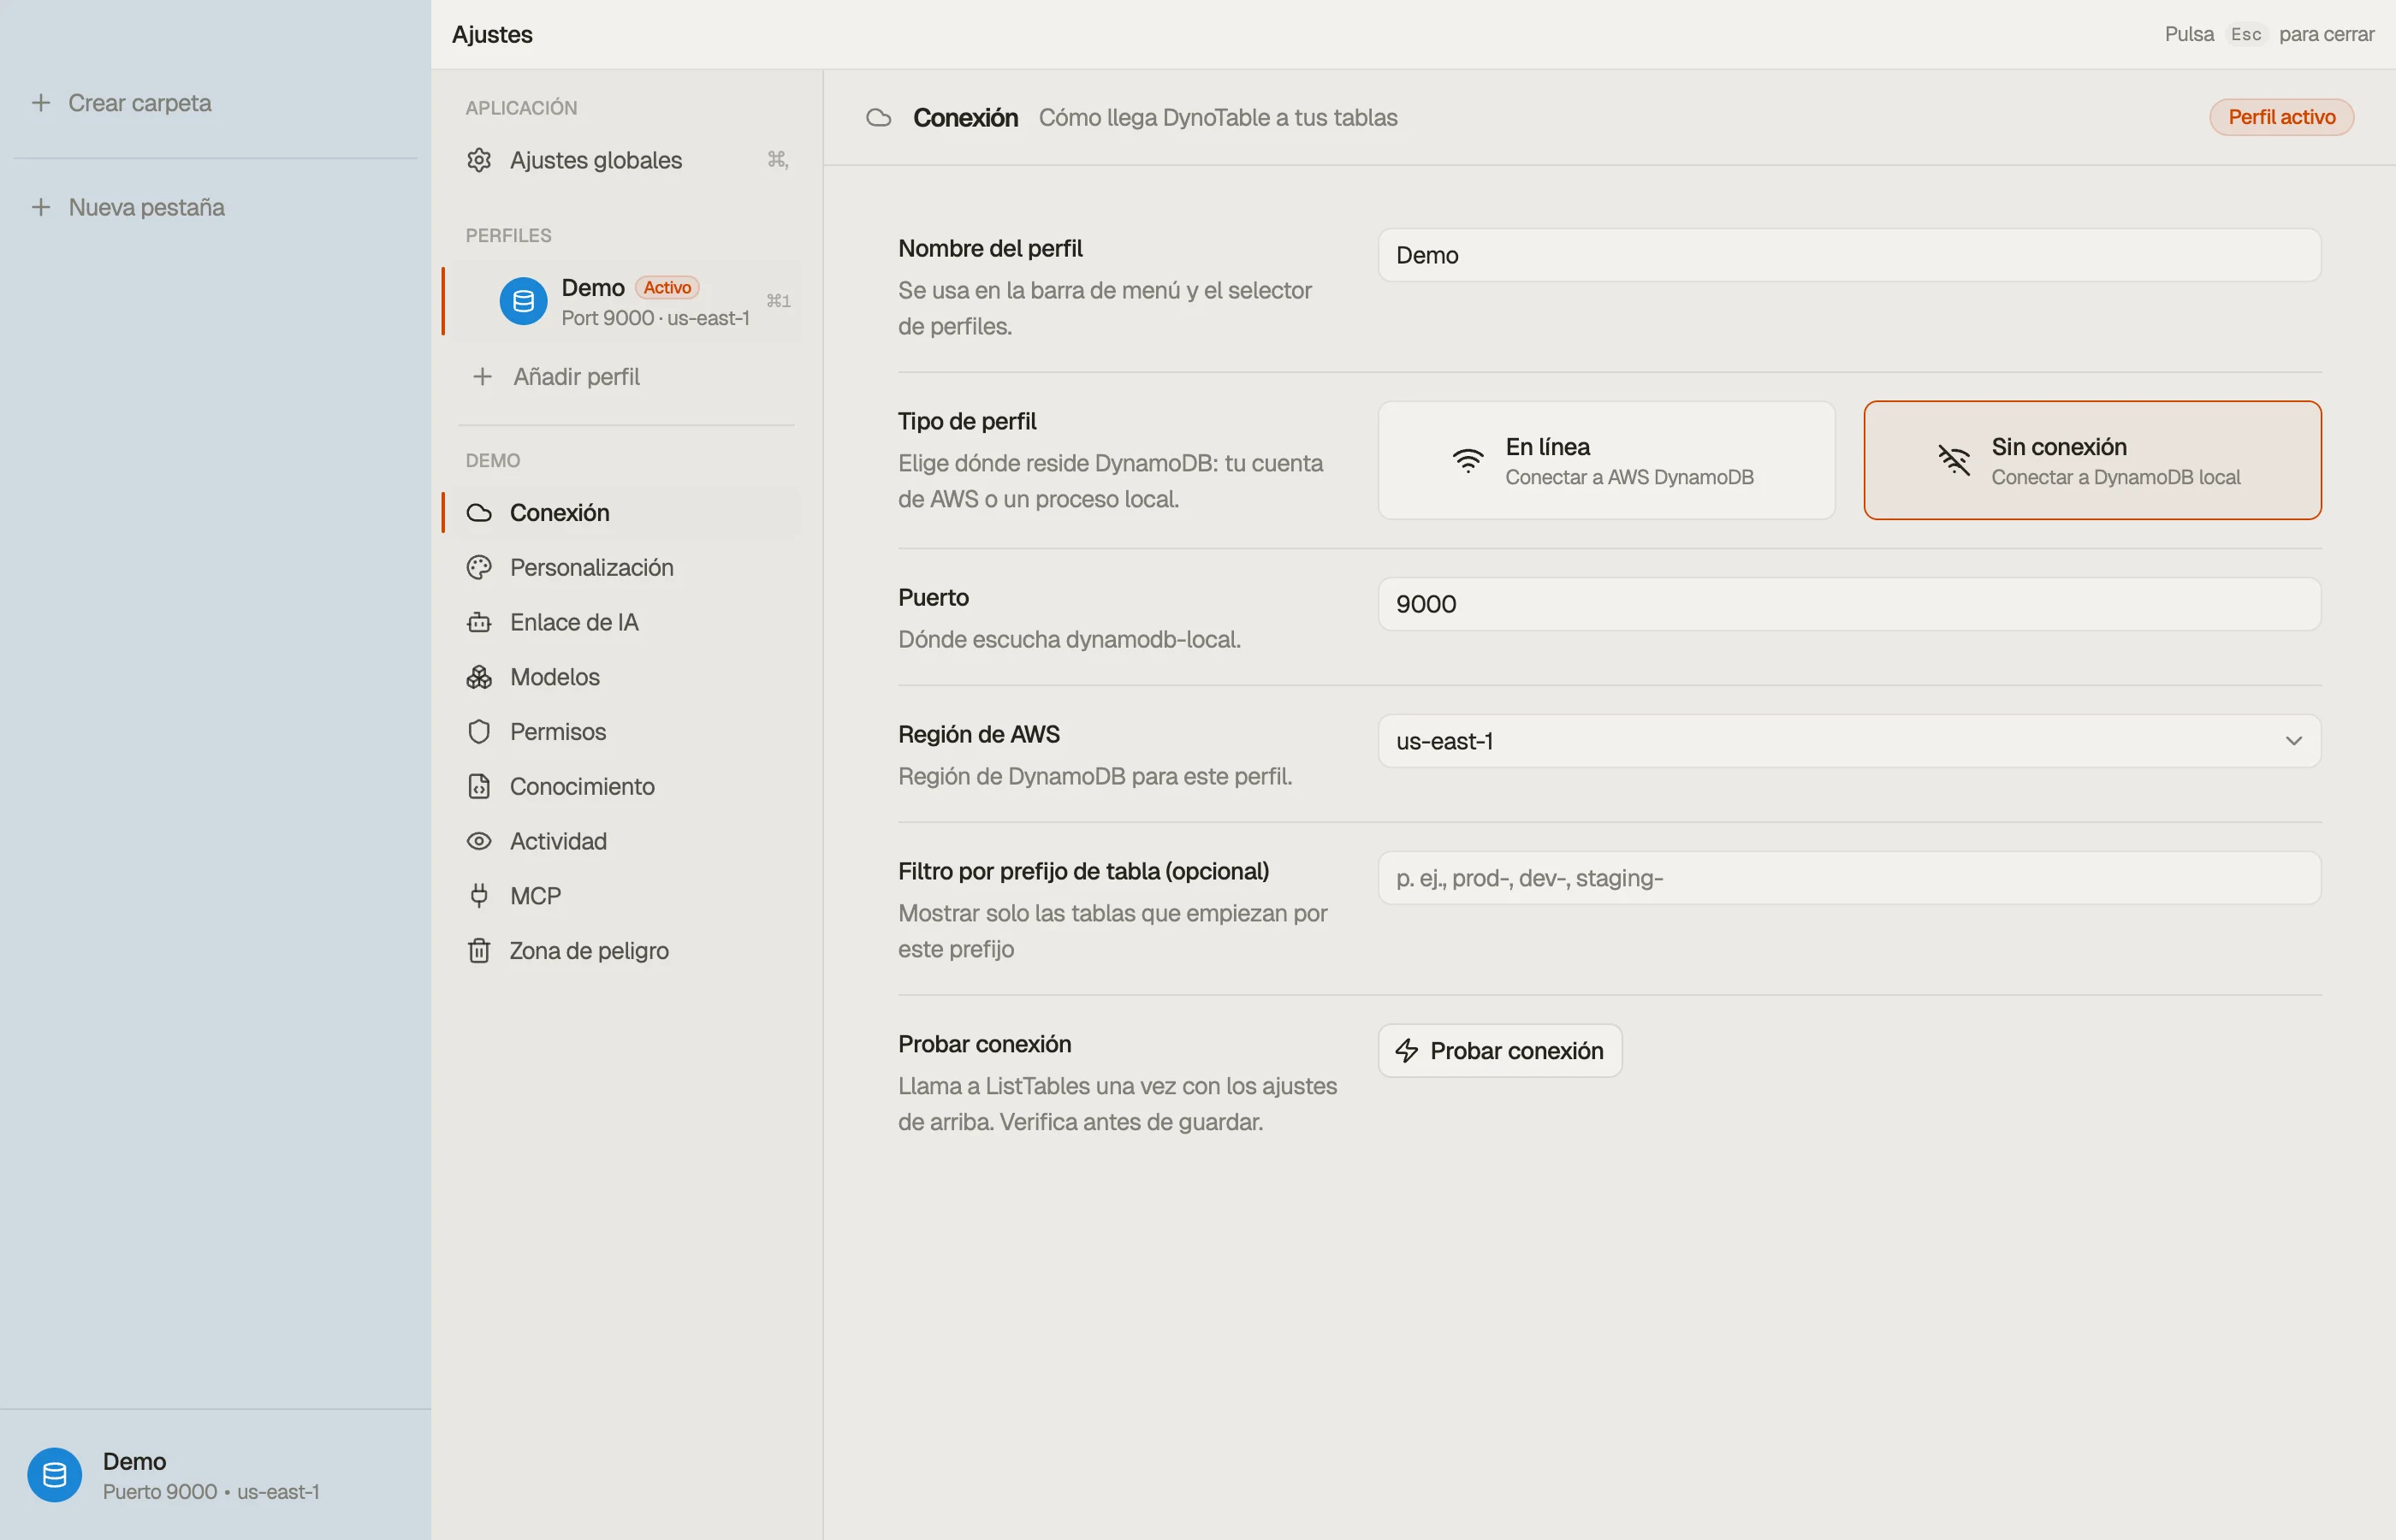Click 'Cómo llega DynoTable a tus tablas' subtitle
The width and height of the screenshot is (2396, 1540).
pyautogui.click(x=1218, y=118)
